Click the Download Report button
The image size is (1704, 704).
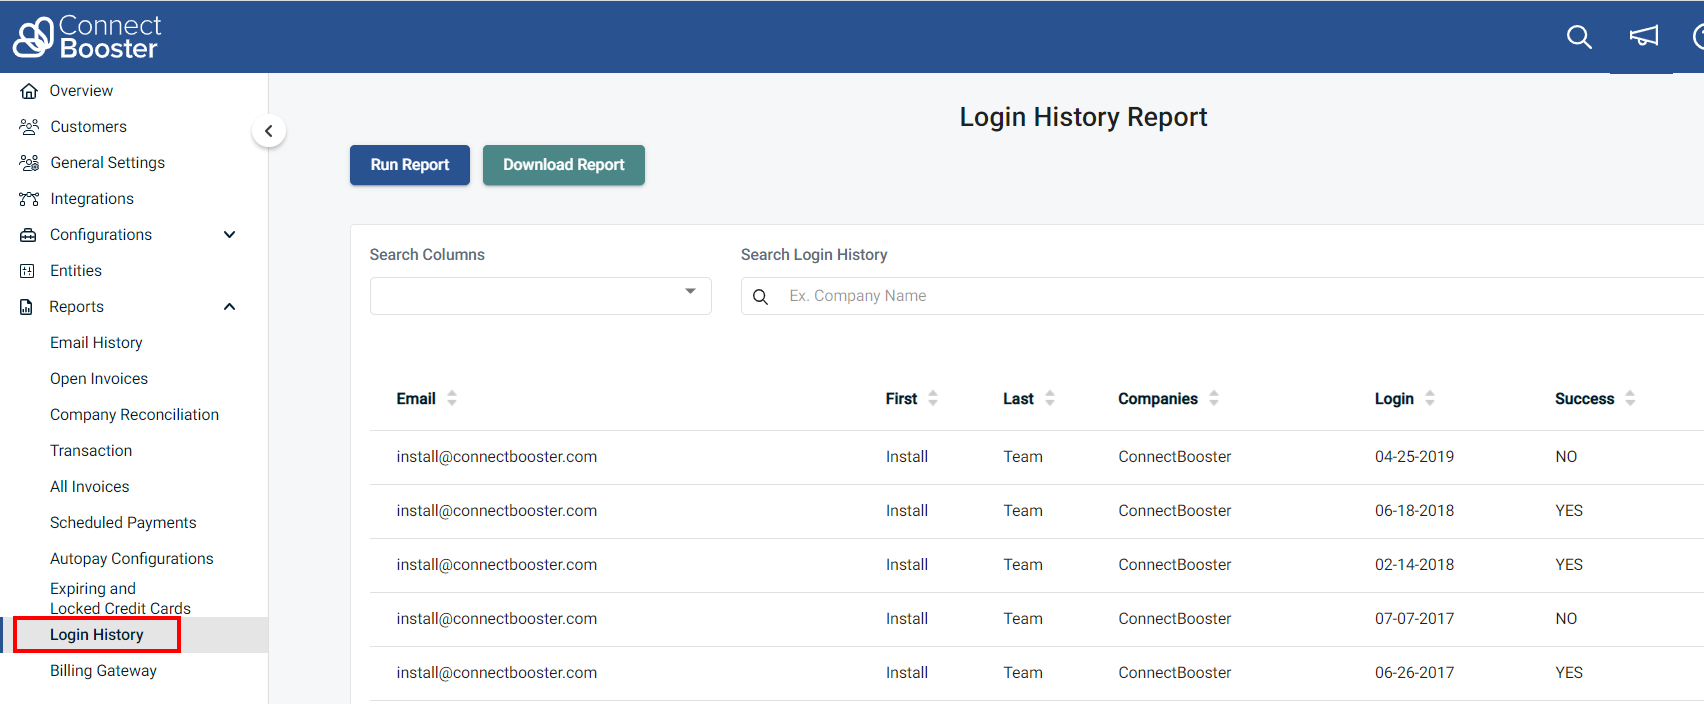click(x=563, y=165)
